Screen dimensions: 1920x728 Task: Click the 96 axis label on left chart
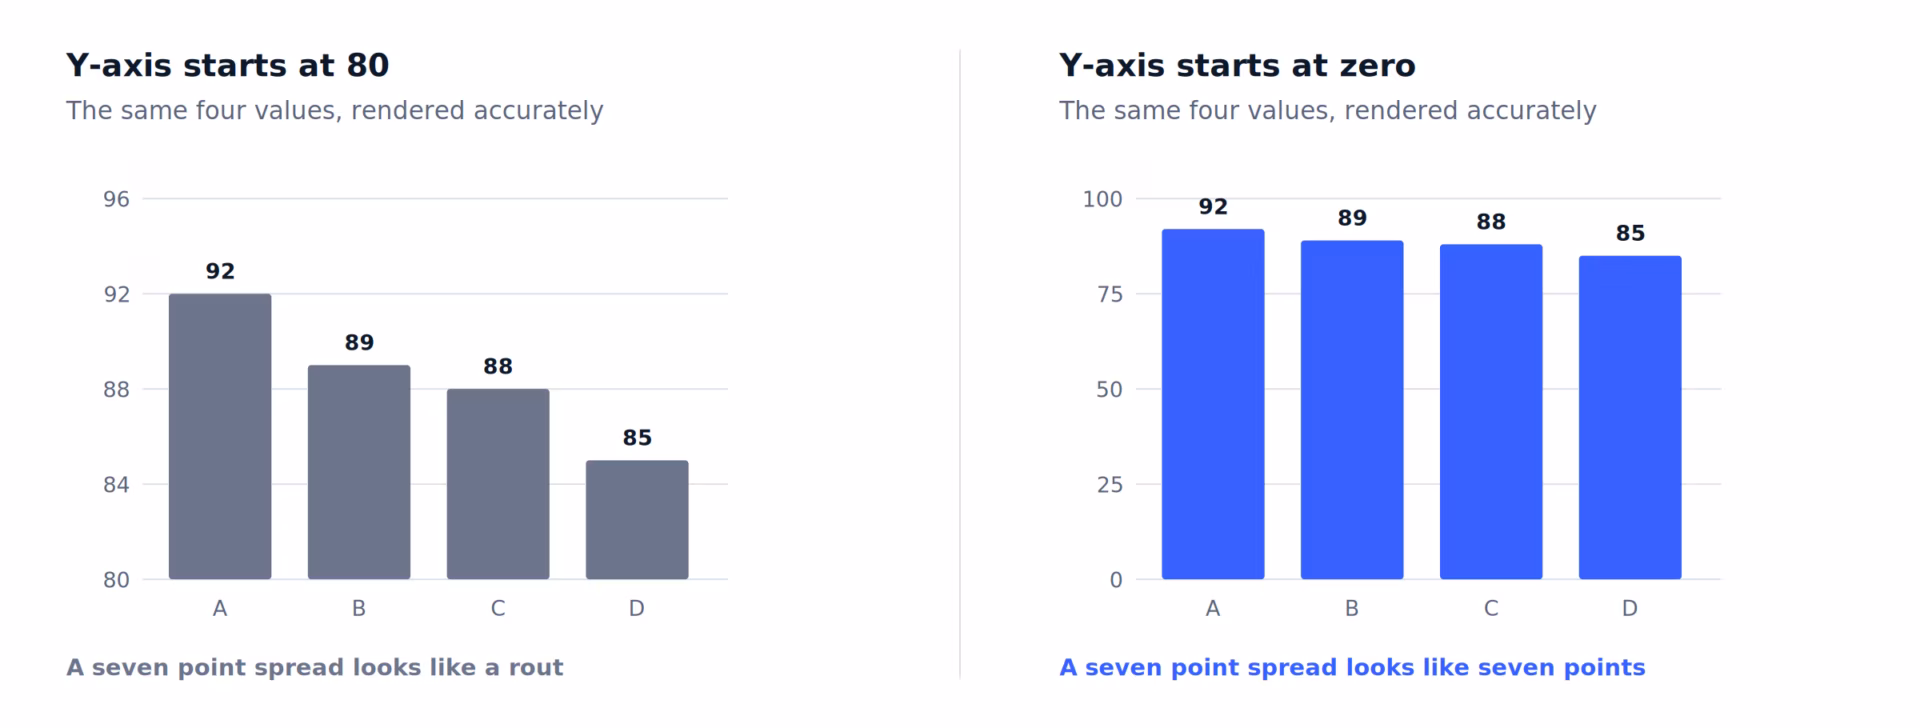point(116,199)
